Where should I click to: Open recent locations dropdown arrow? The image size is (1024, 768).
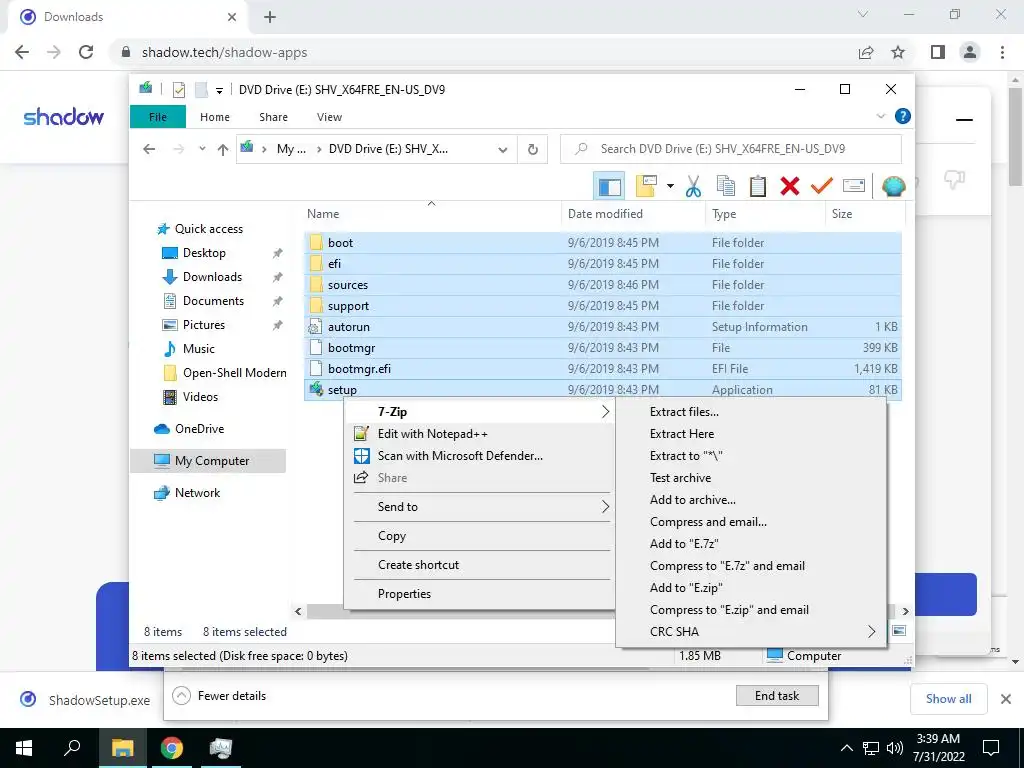[x=202, y=150]
